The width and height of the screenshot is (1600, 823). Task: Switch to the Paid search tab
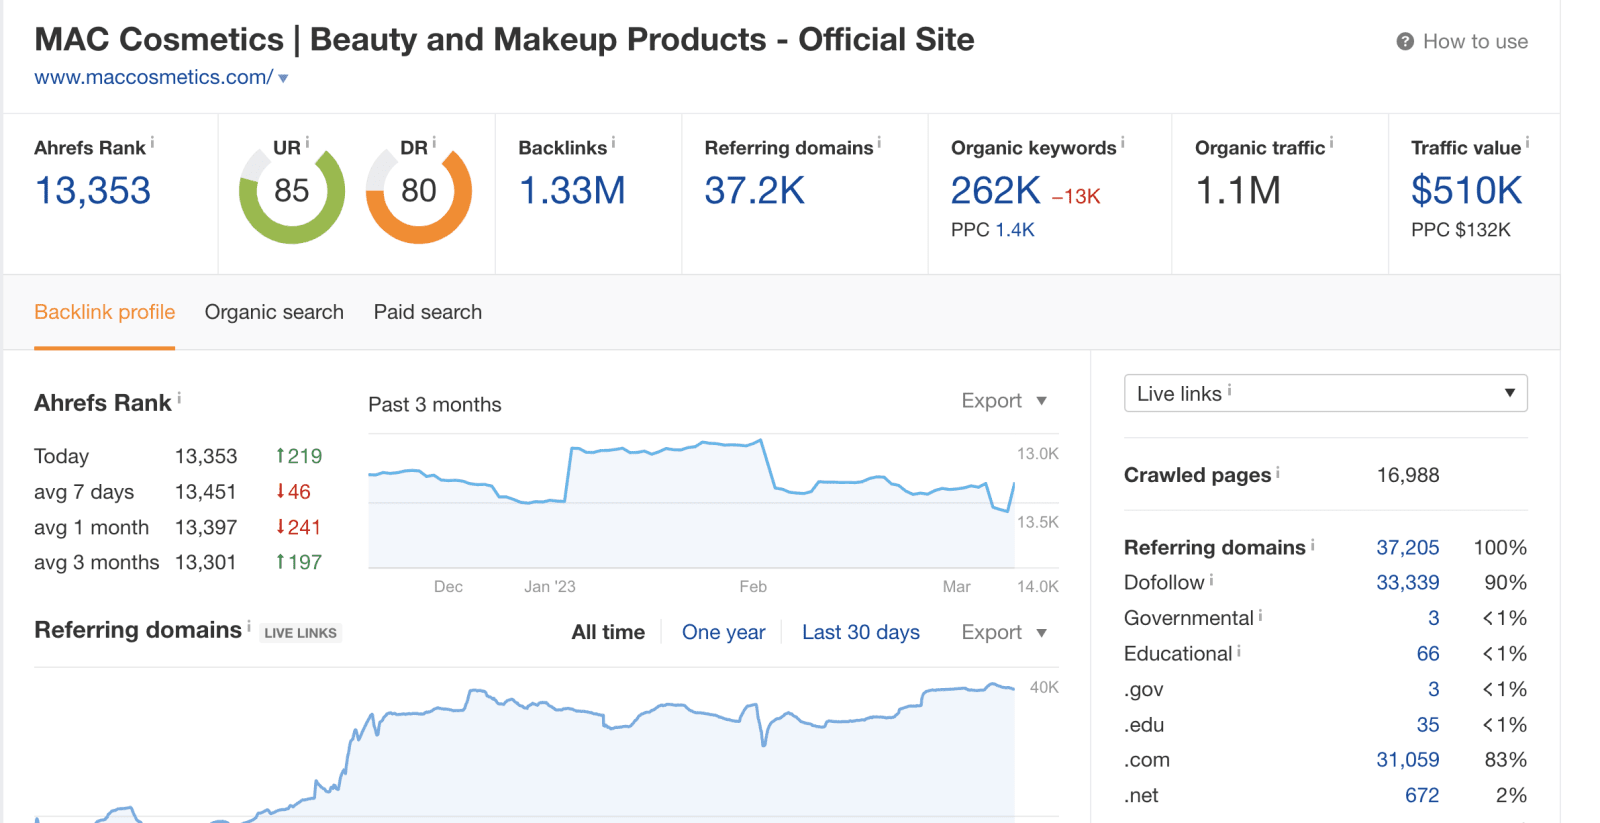coord(428,312)
